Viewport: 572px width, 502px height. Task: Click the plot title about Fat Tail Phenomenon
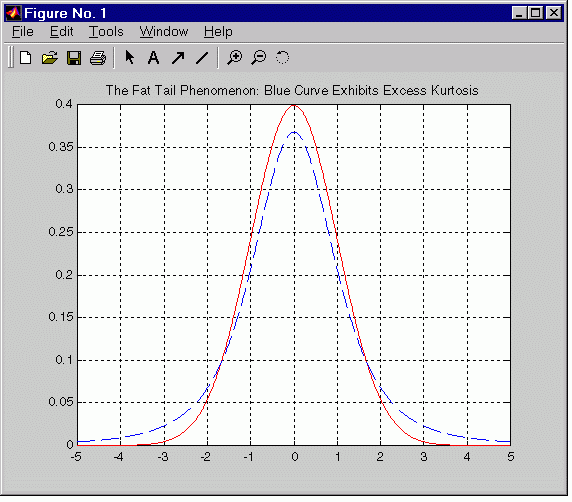292,90
